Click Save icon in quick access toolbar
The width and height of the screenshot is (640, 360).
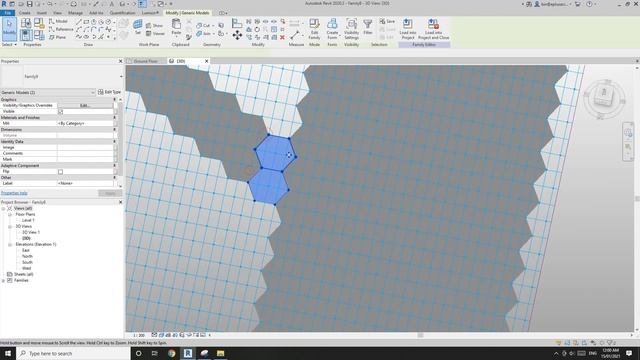(x=29, y=4)
